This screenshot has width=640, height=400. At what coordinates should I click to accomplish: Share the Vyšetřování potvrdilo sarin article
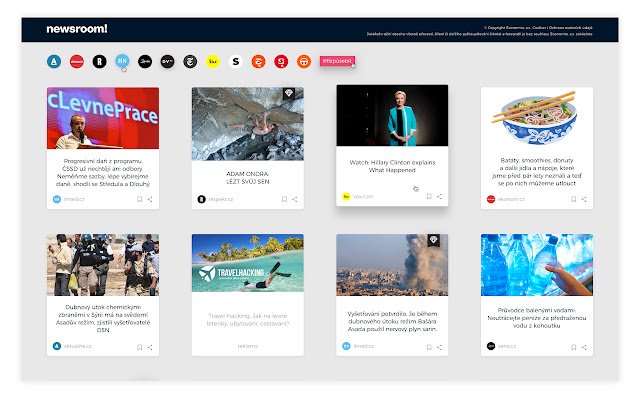[x=440, y=347]
